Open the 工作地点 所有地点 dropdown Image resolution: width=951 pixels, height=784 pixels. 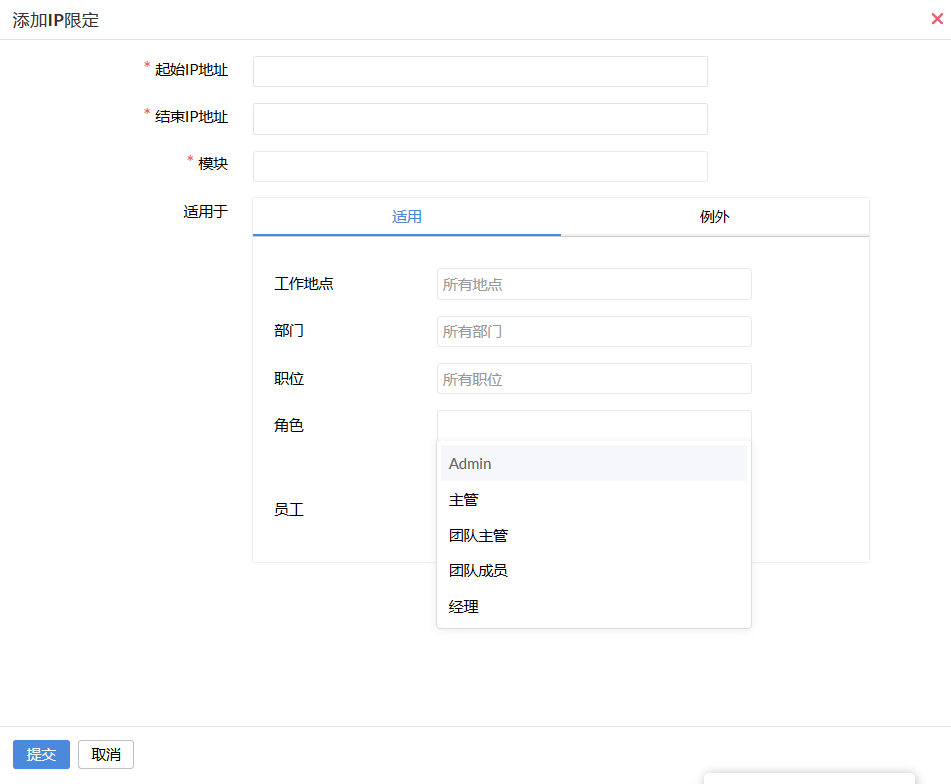[x=594, y=284]
